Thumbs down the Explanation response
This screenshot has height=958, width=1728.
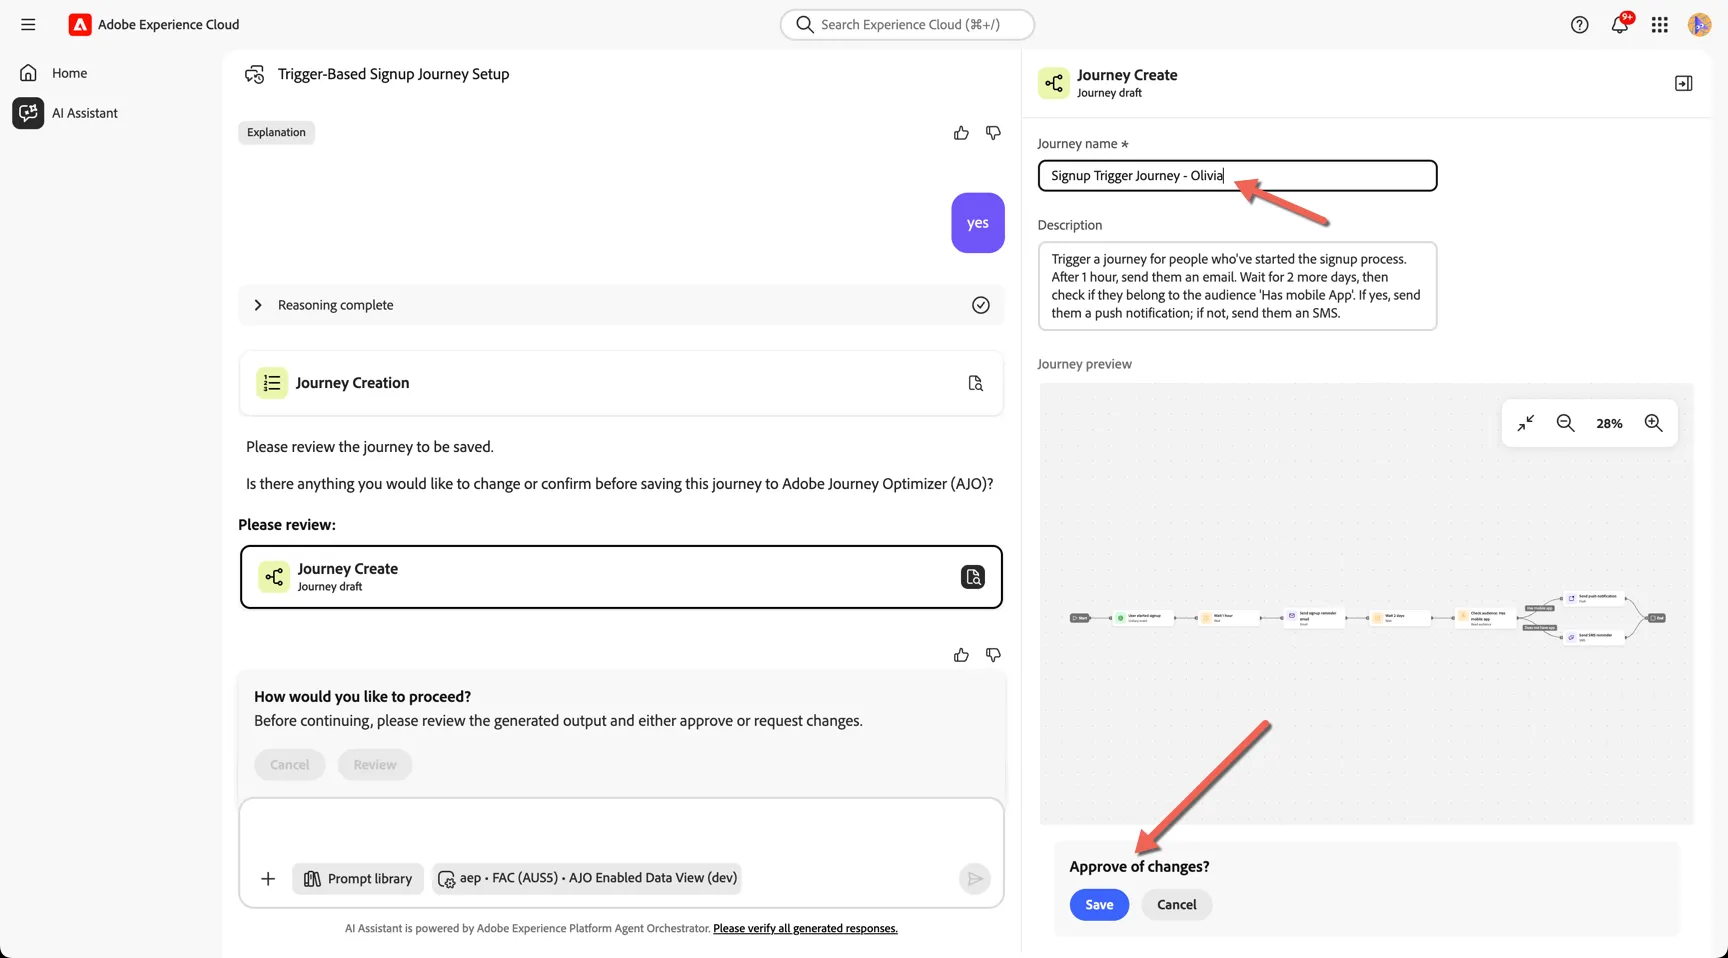pos(993,133)
